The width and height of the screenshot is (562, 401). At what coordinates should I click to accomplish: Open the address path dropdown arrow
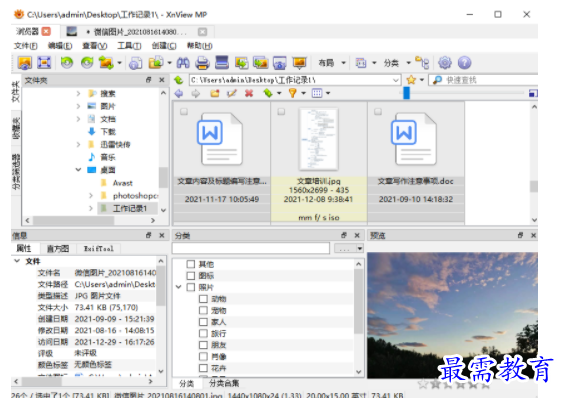[396, 80]
